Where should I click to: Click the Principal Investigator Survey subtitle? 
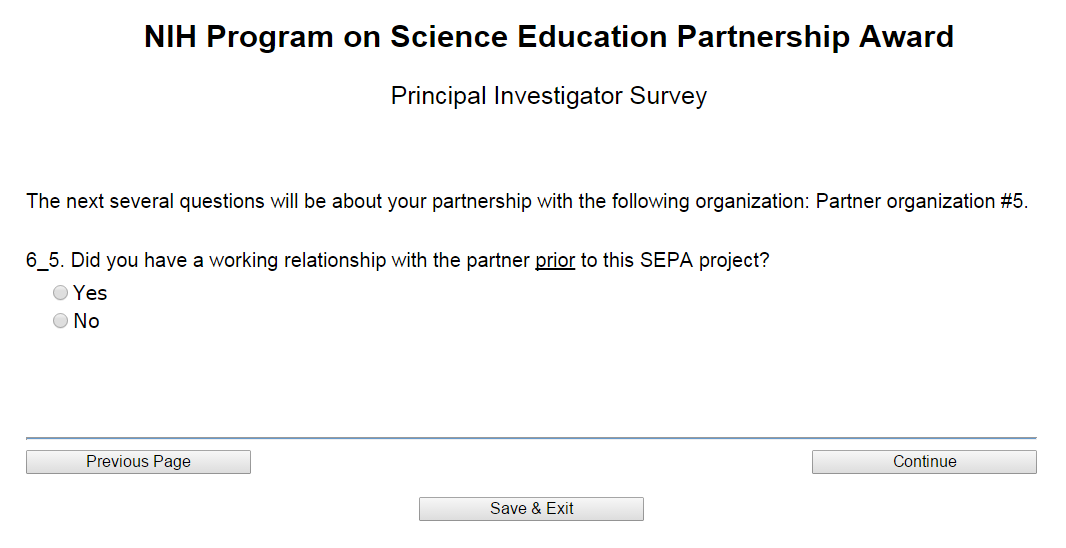coord(548,96)
